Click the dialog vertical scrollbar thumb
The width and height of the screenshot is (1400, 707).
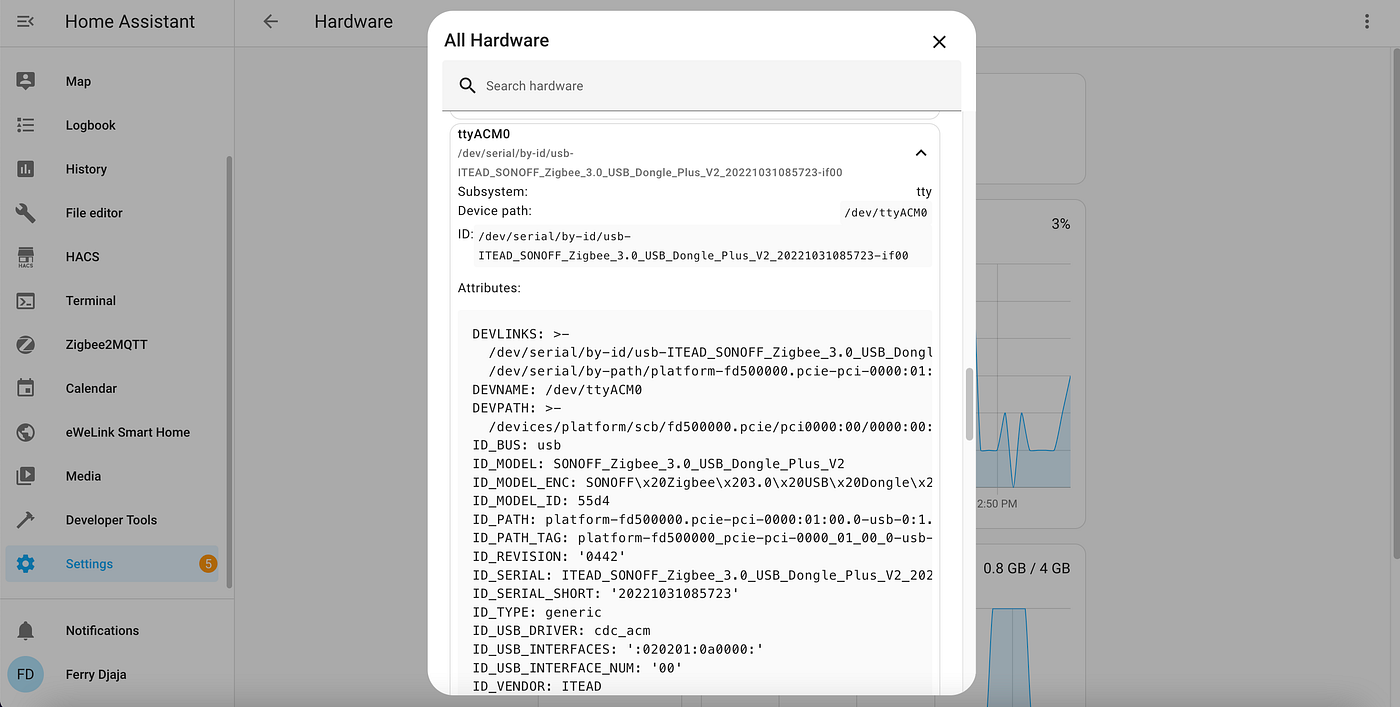pyautogui.click(x=968, y=404)
